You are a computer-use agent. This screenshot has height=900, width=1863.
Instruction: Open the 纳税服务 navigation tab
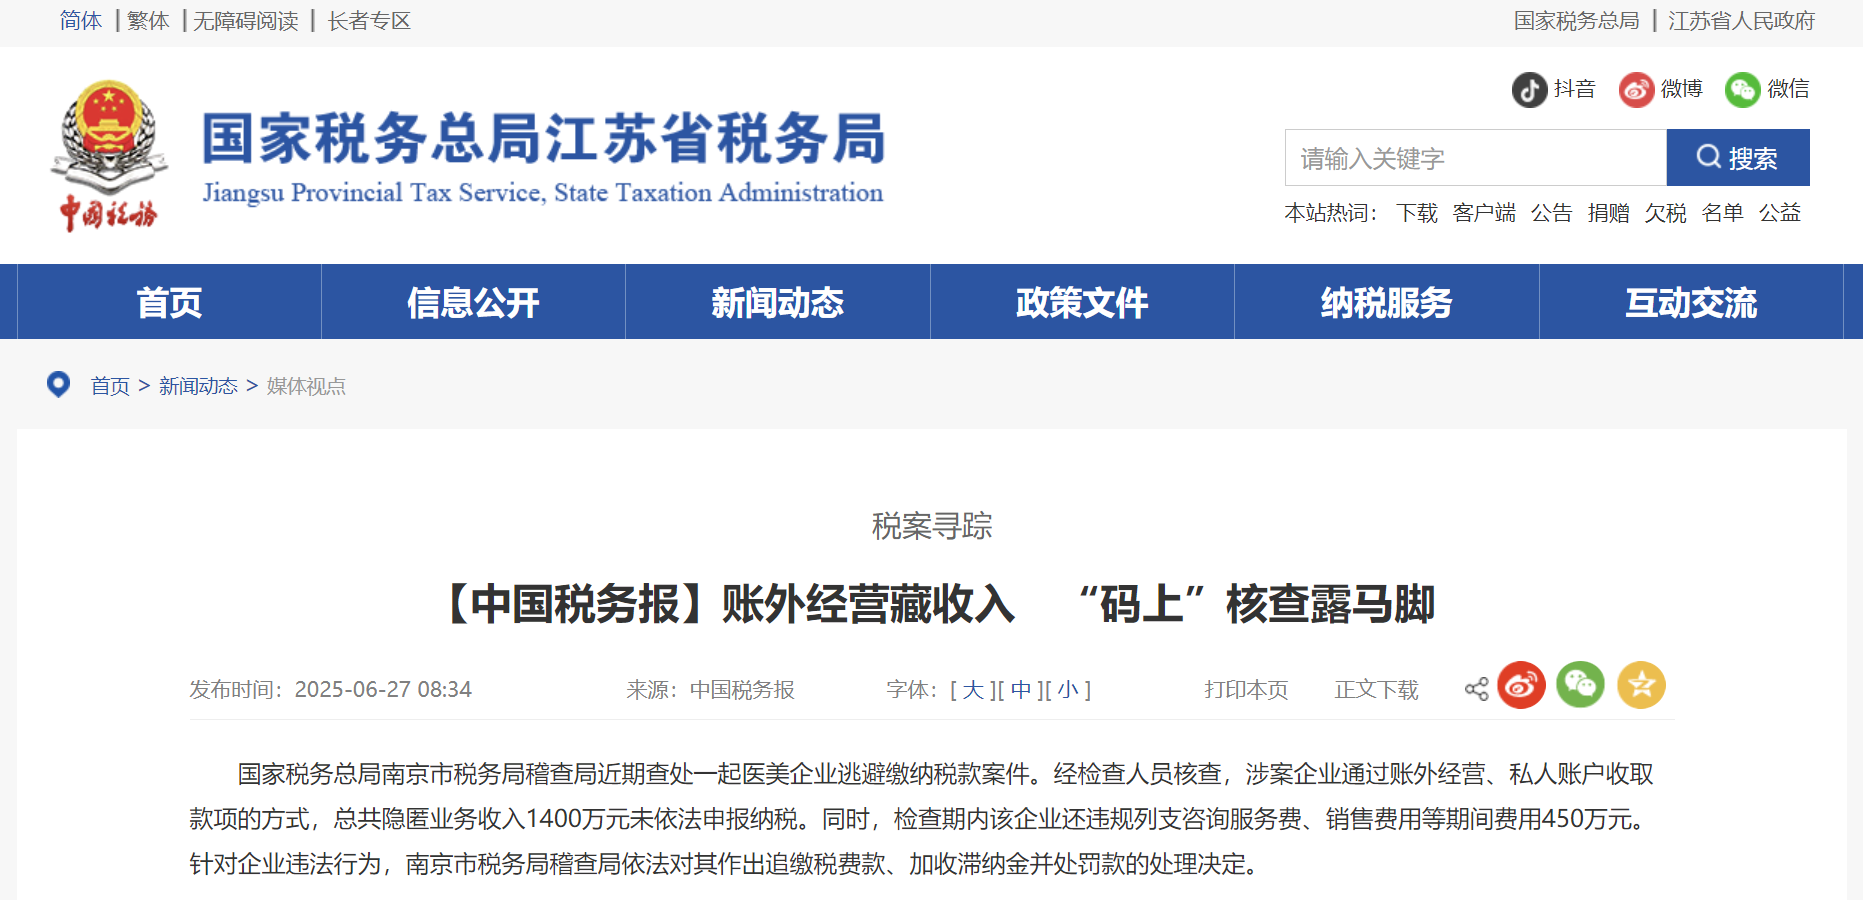coord(1387,302)
